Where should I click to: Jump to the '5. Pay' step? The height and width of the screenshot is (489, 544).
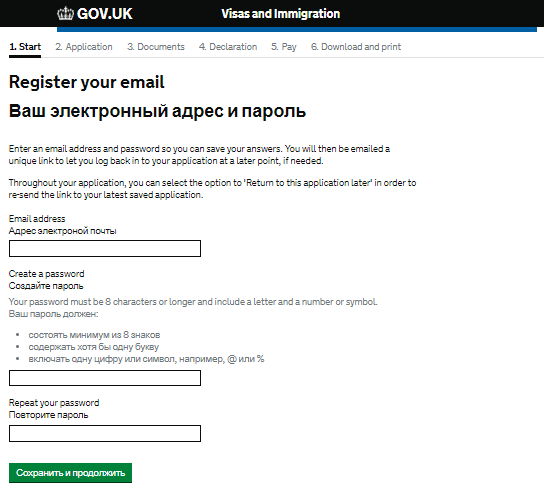pos(284,47)
